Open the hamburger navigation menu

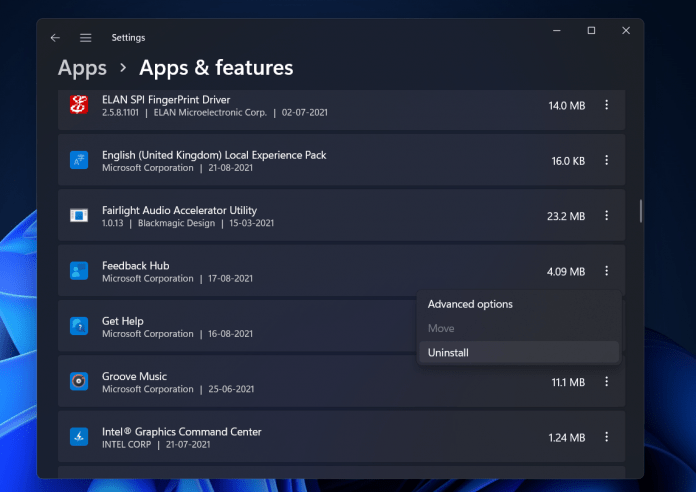[x=86, y=38]
